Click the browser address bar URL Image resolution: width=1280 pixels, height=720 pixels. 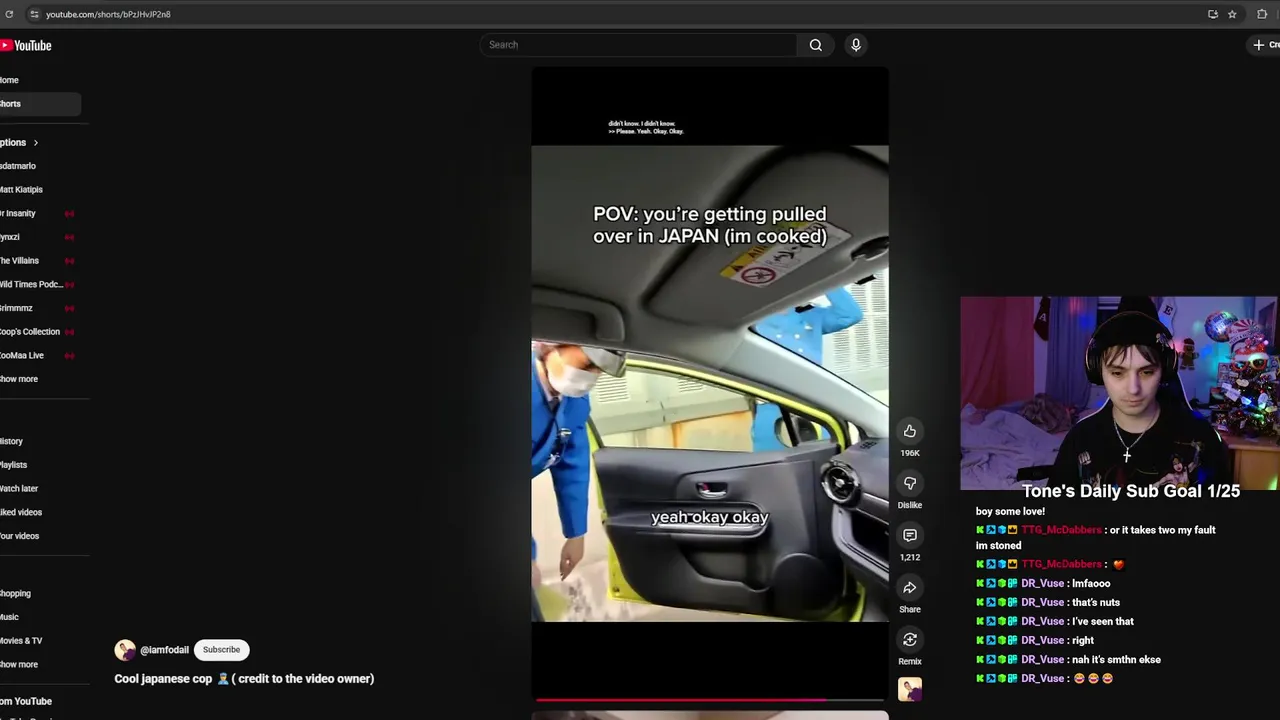(x=108, y=14)
